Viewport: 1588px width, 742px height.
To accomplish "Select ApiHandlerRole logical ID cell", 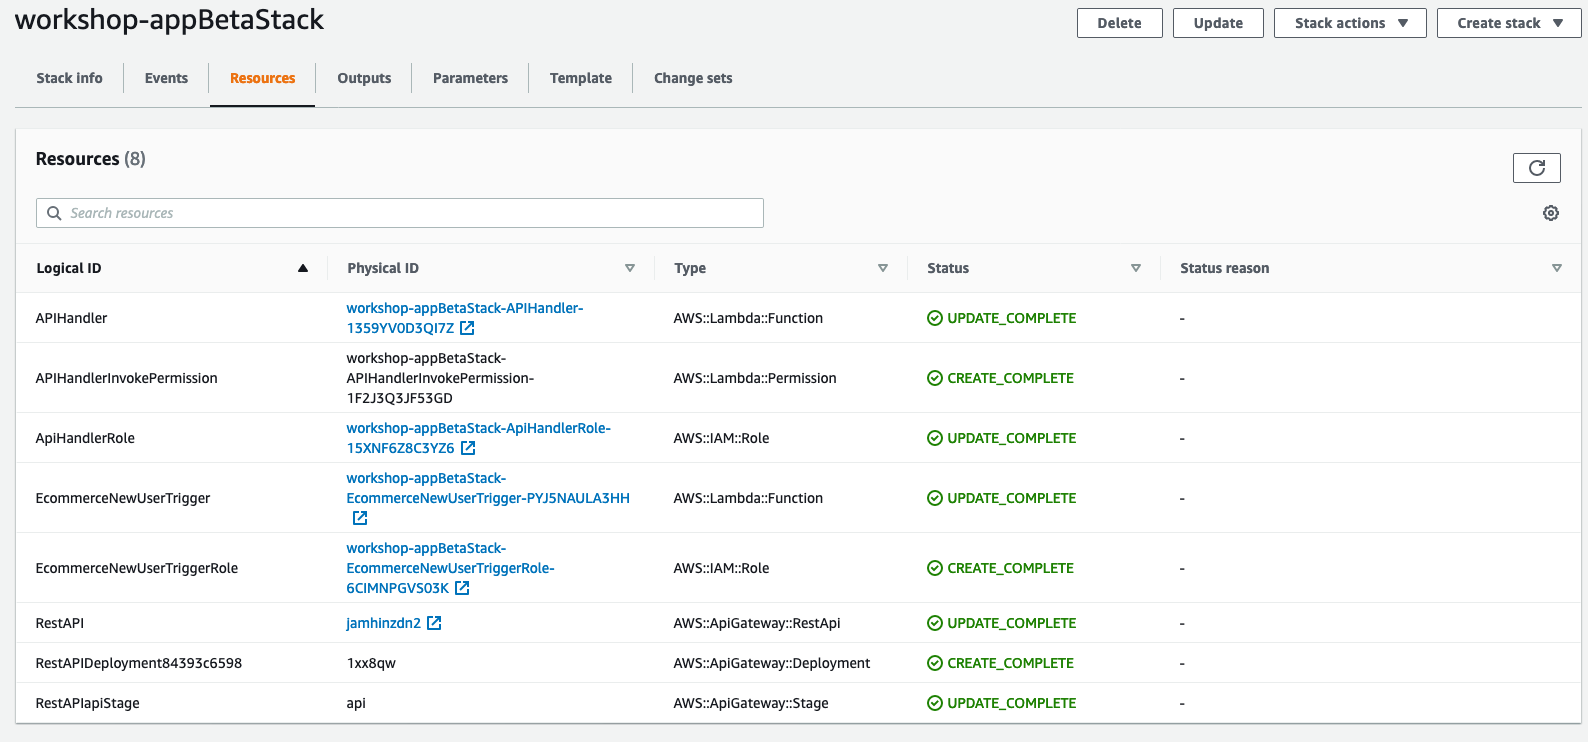I will pyautogui.click(x=85, y=438).
